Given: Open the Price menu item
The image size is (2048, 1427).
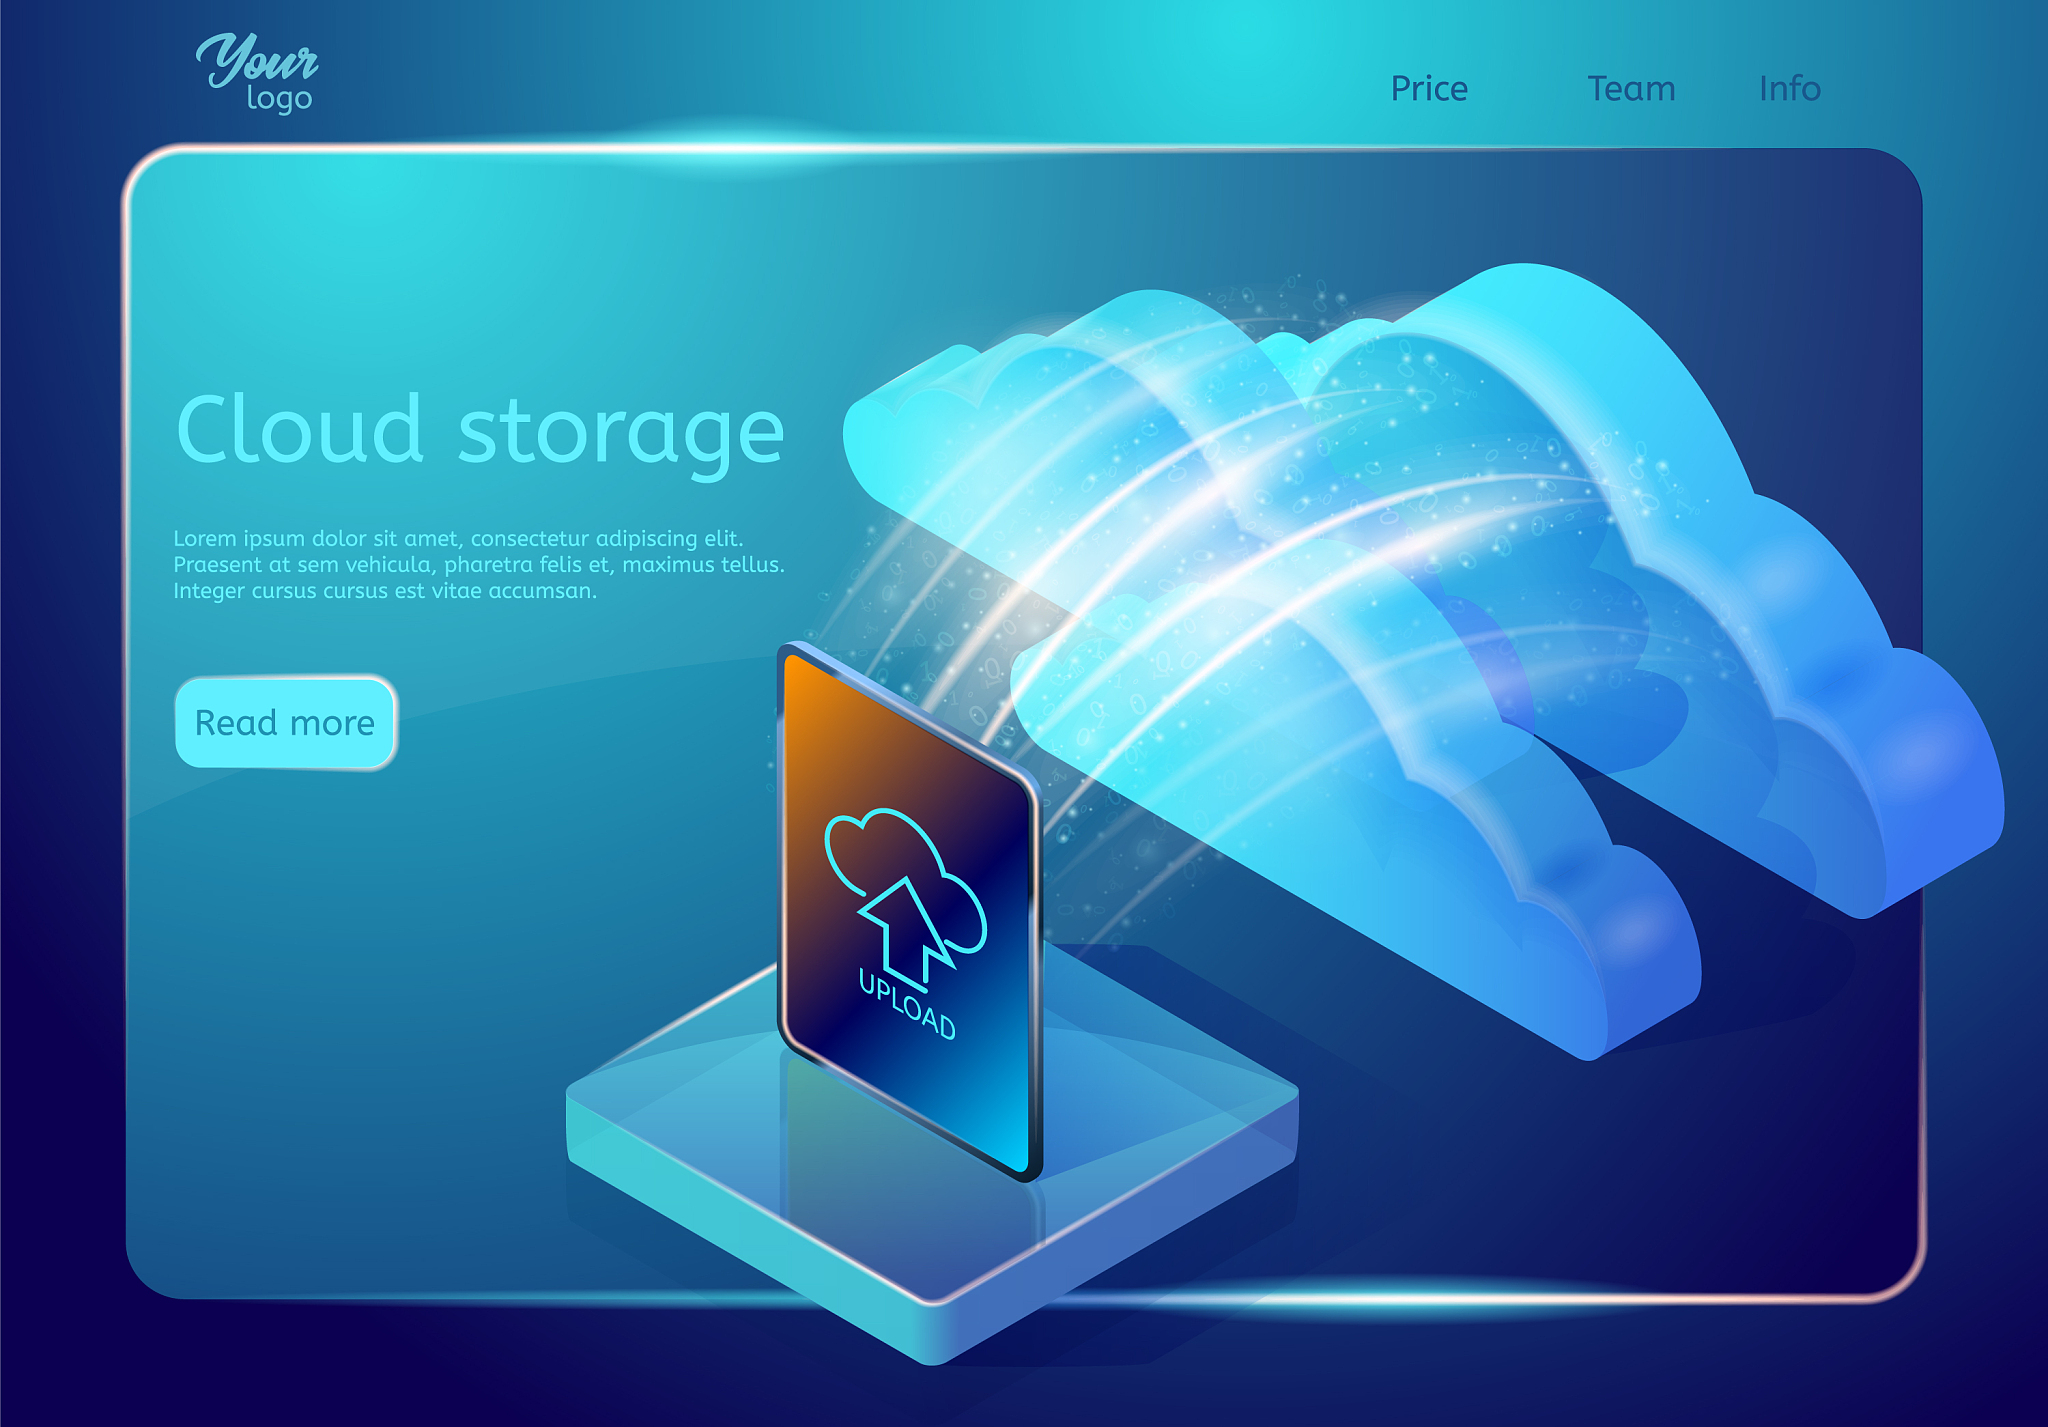Looking at the screenshot, I should click(1429, 89).
